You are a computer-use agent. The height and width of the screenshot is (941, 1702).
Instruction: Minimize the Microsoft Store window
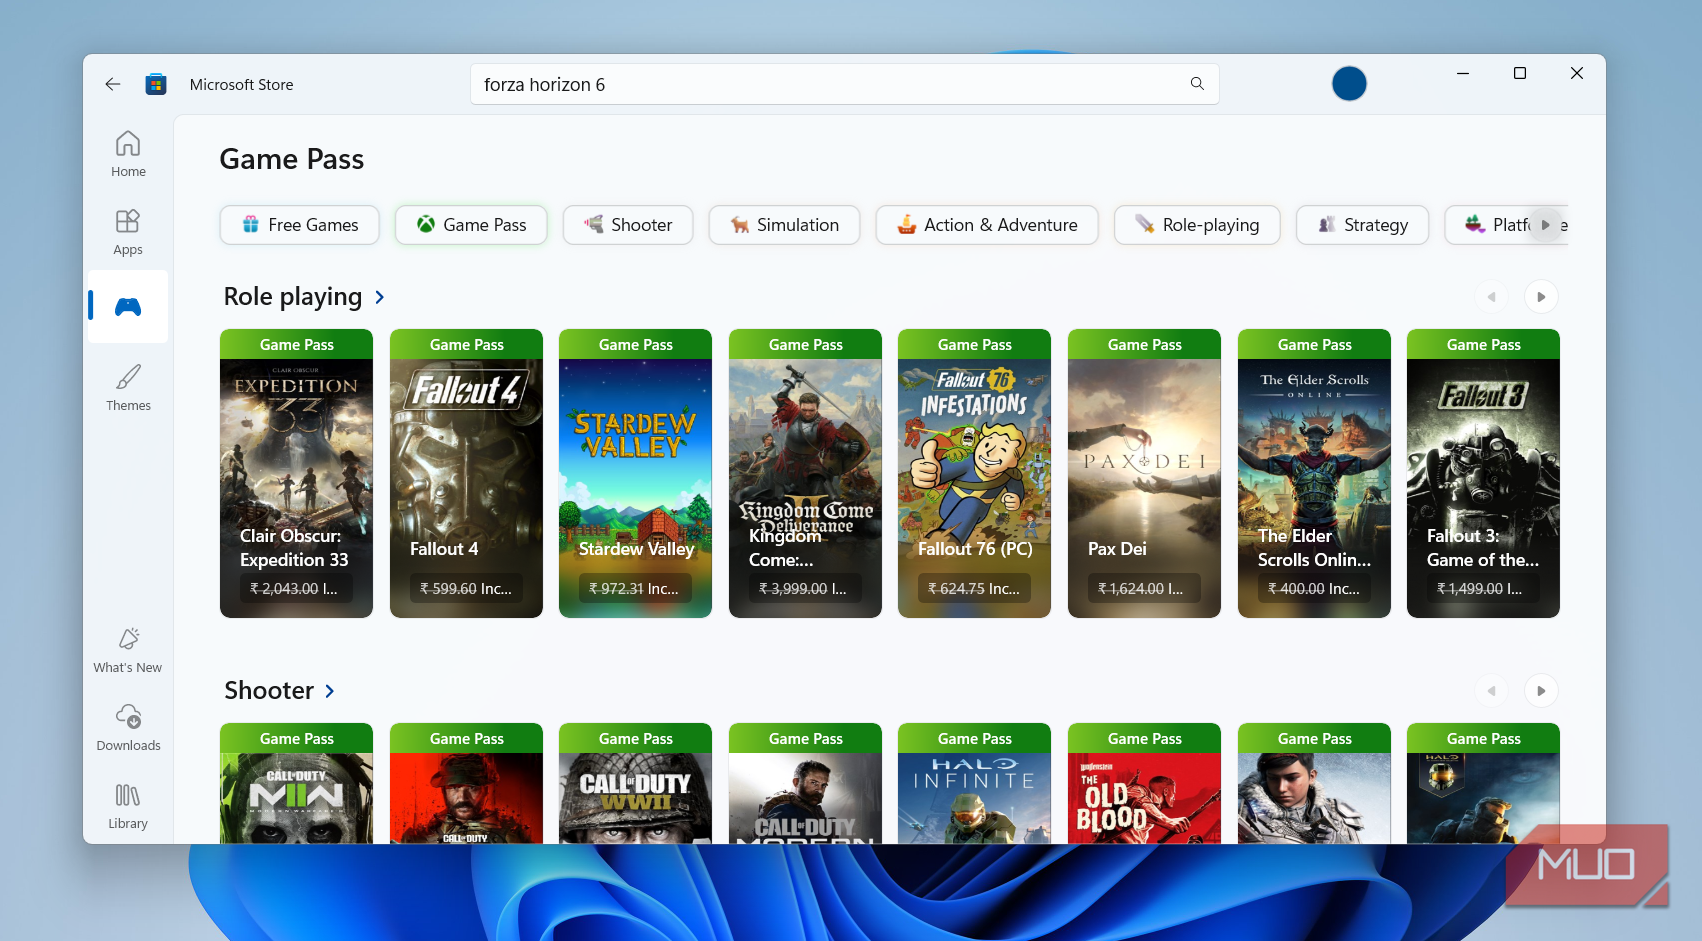coord(1463,73)
